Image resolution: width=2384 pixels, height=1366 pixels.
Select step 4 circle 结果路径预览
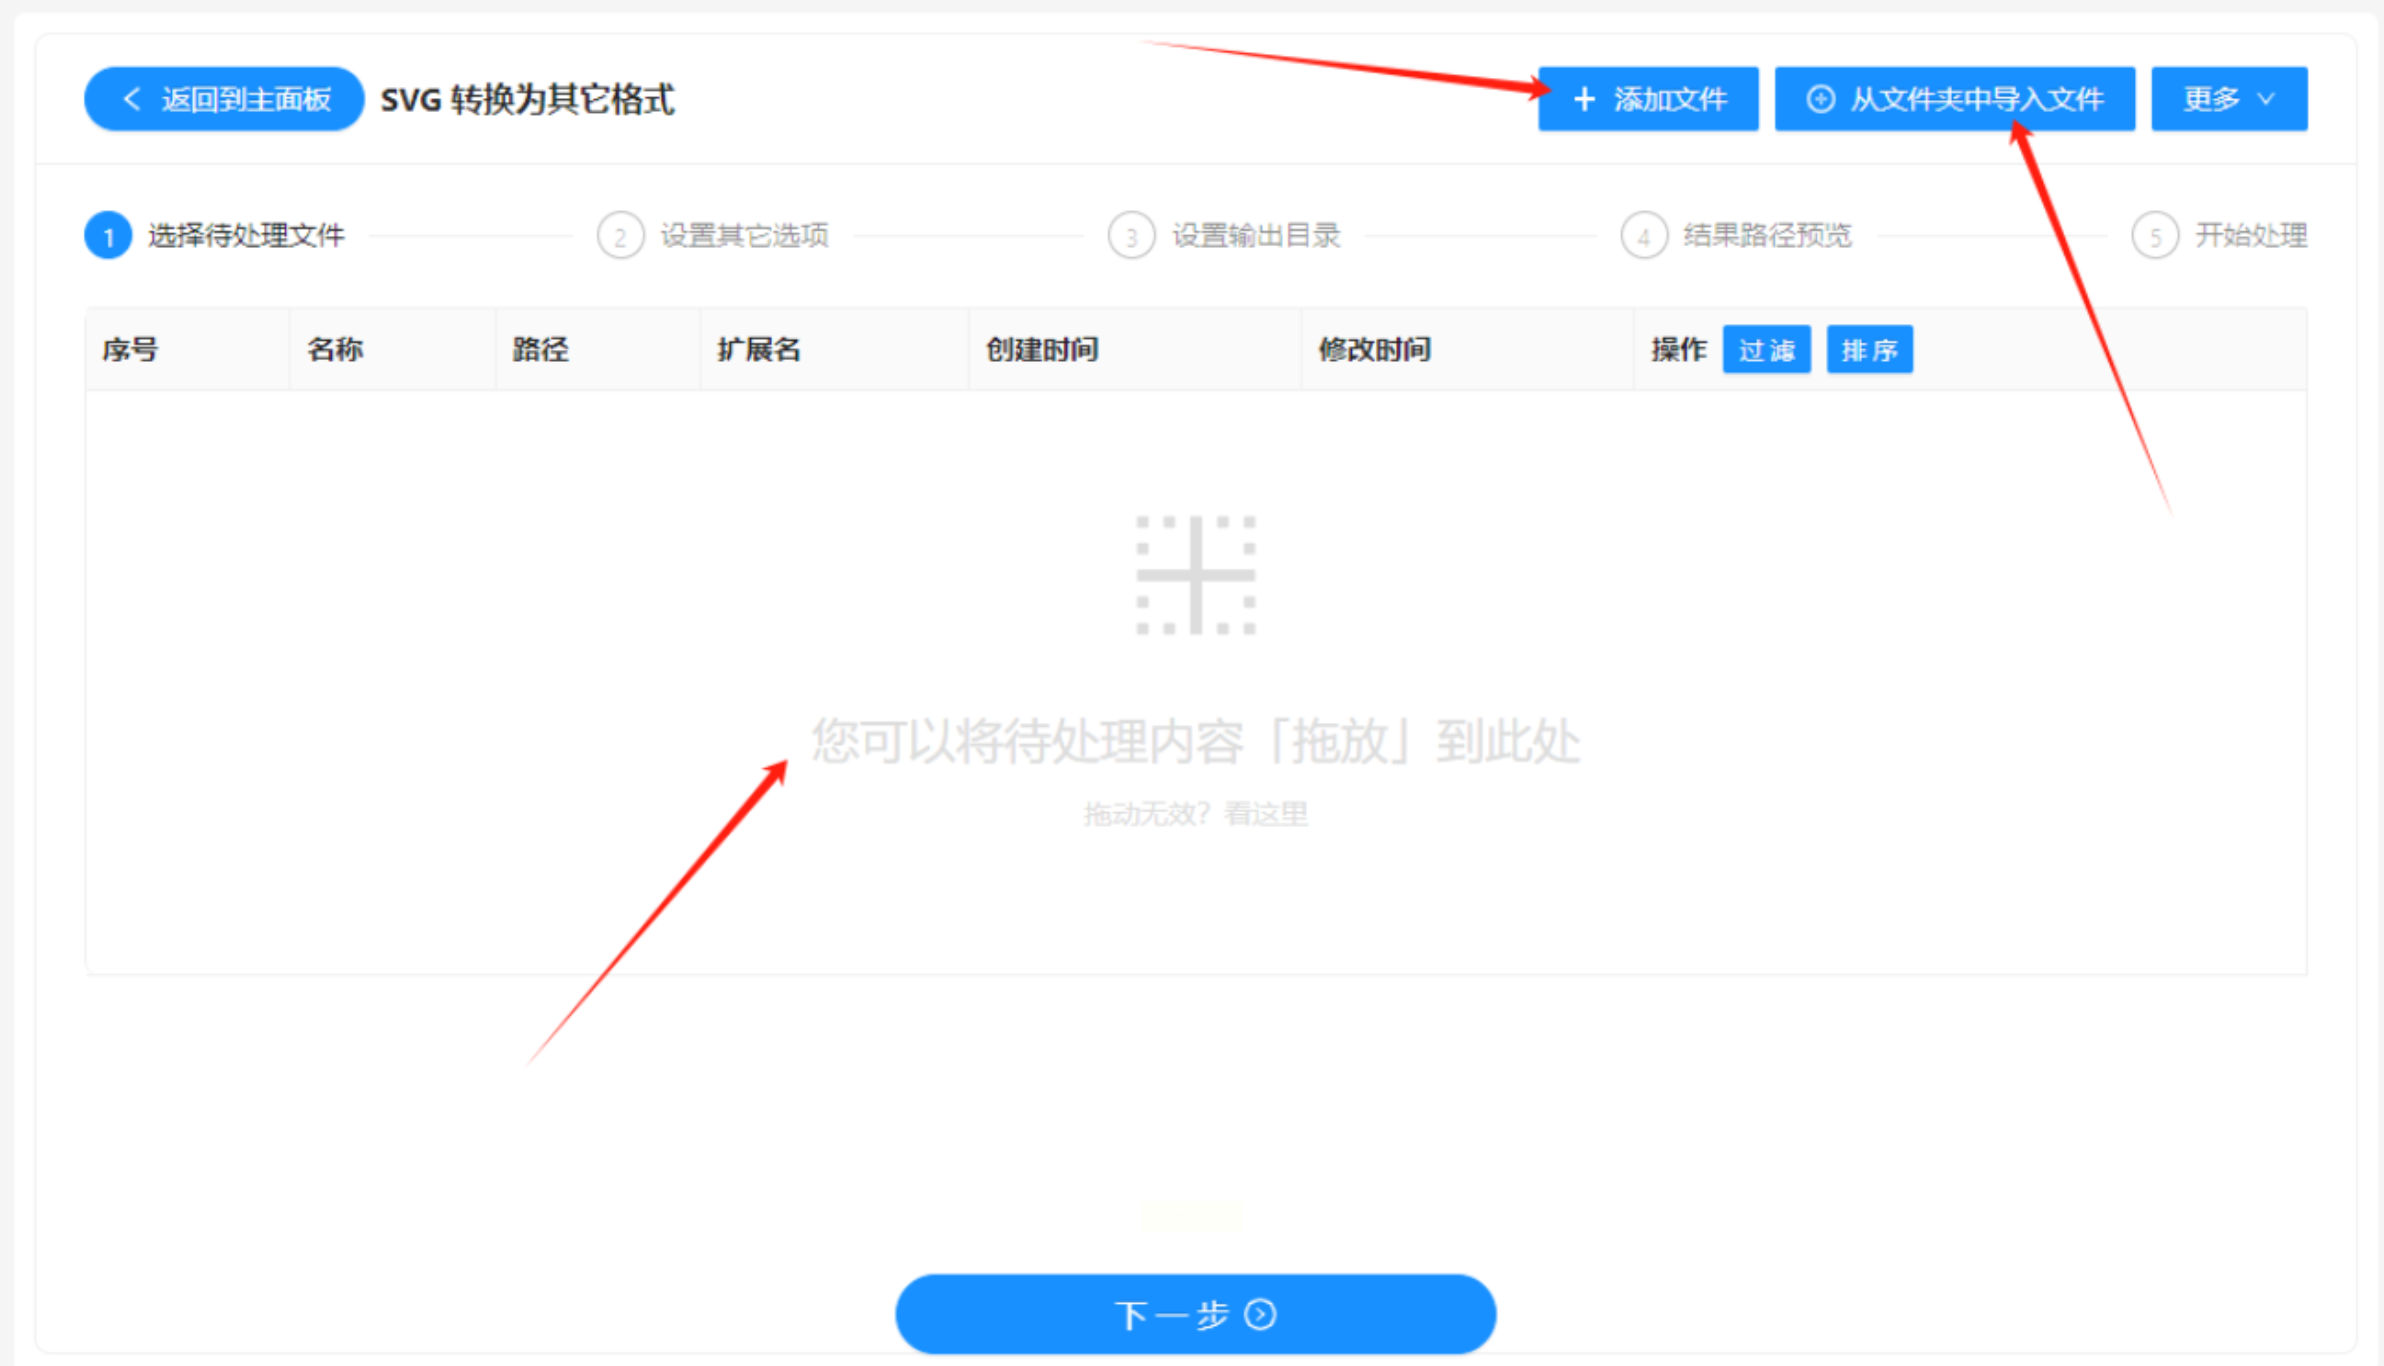(x=1643, y=236)
